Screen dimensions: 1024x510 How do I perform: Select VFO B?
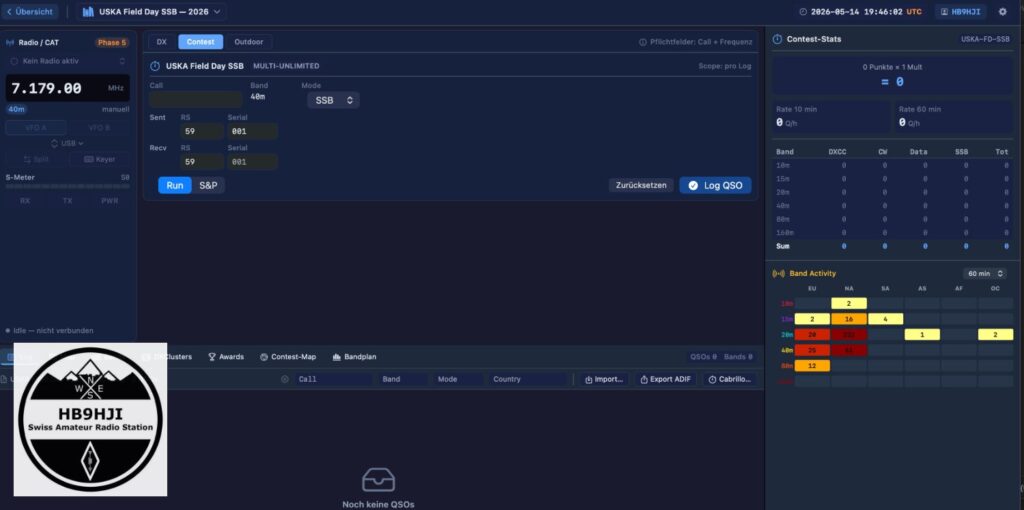(99, 128)
